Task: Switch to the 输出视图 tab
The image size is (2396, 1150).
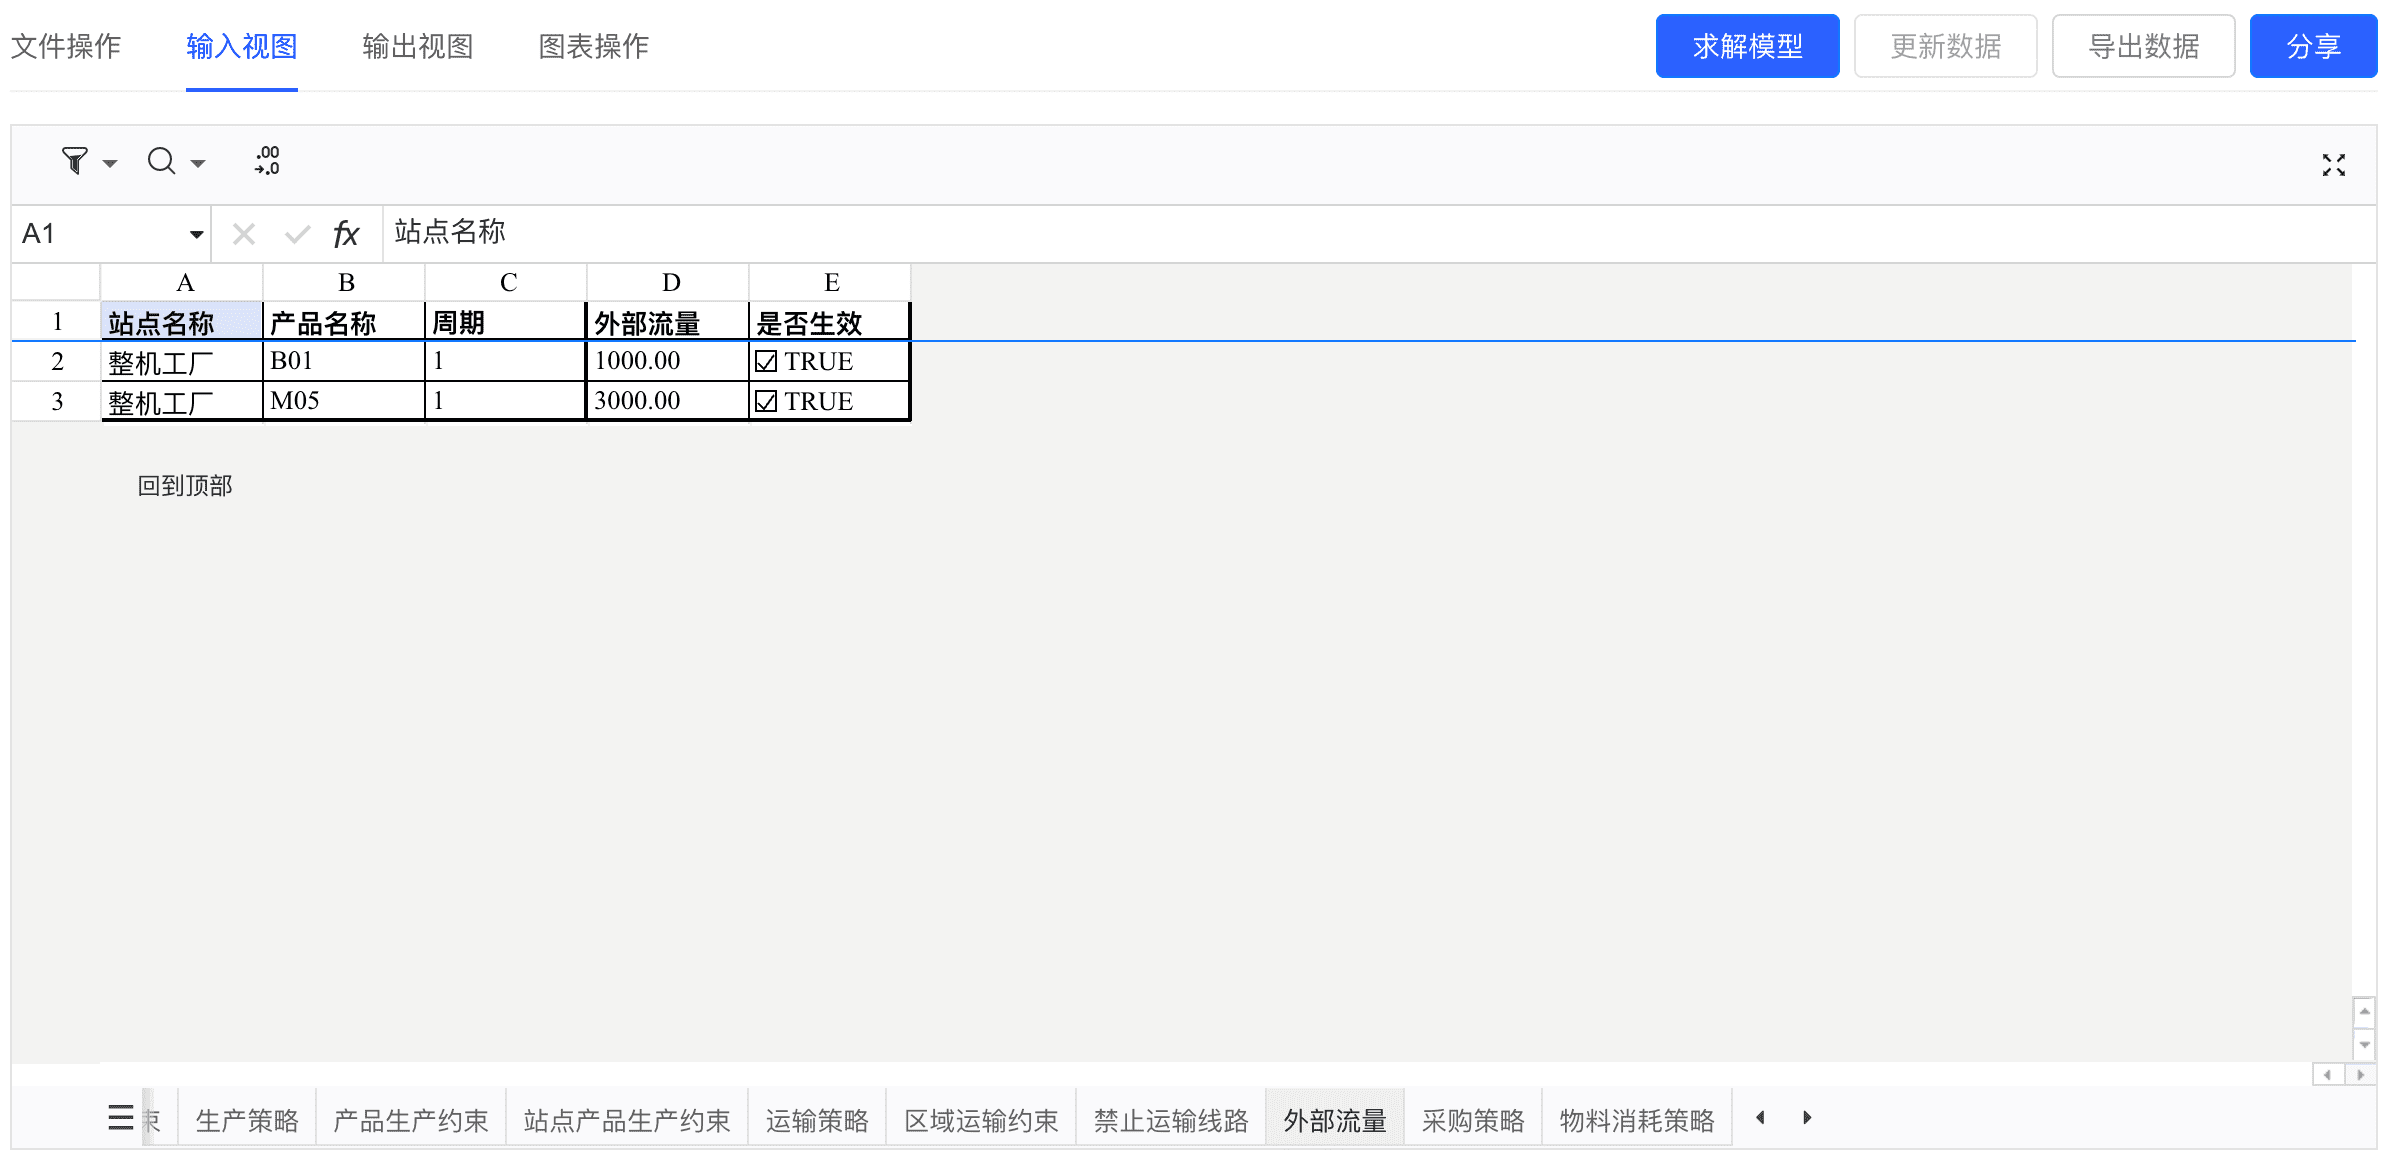Action: (x=418, y=46)
